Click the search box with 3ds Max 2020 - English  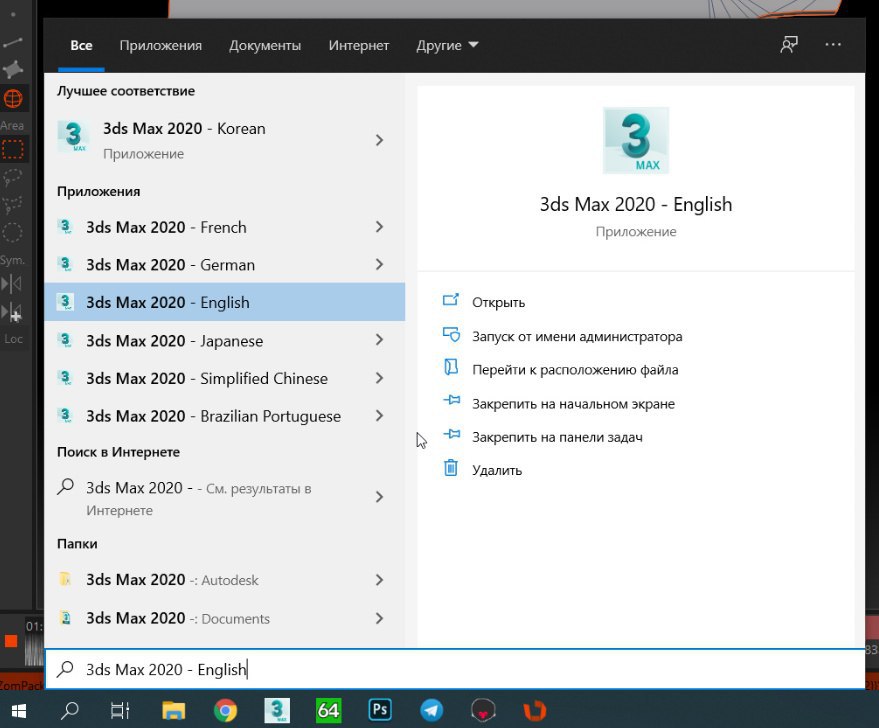pos(455,669)
